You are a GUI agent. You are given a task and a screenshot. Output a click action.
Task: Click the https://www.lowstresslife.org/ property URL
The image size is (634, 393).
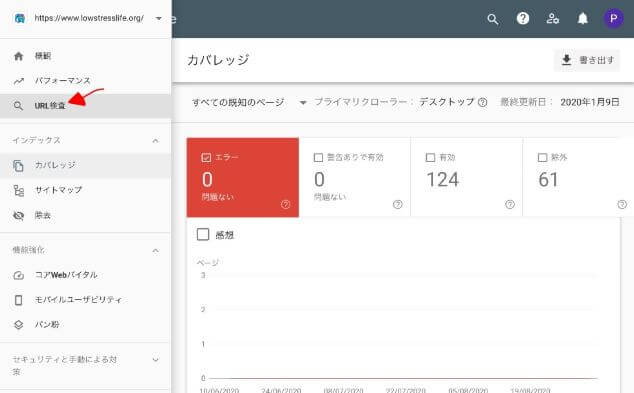pyautogui.click(x=89, y=18)
